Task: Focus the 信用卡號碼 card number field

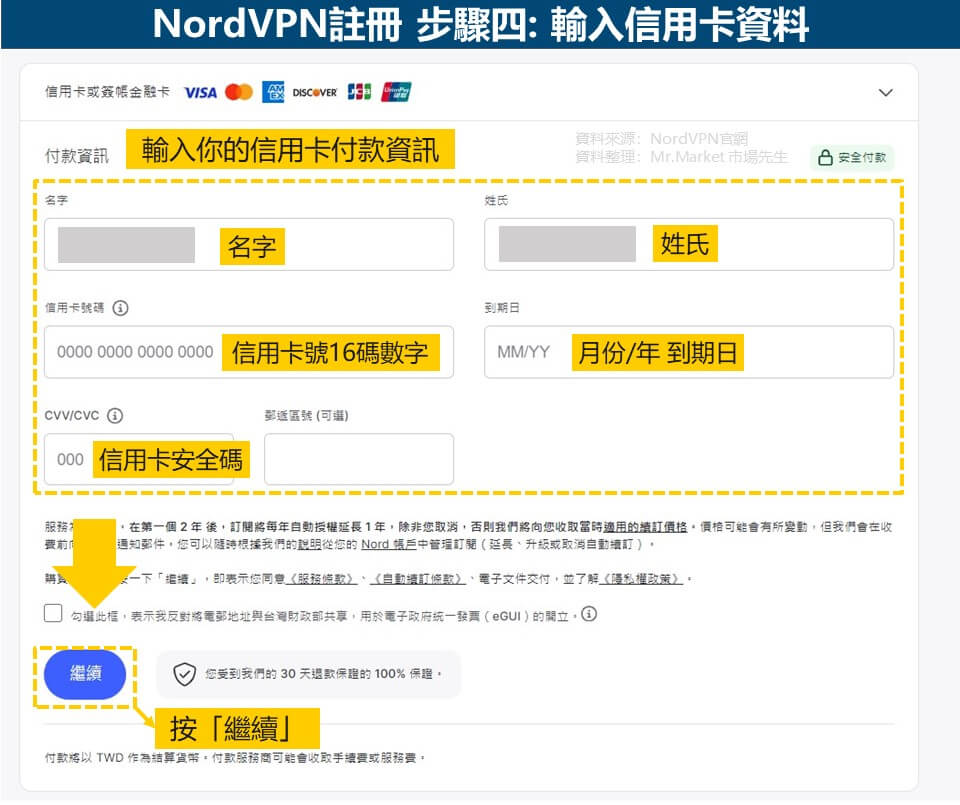Action: tap(249, 352)
